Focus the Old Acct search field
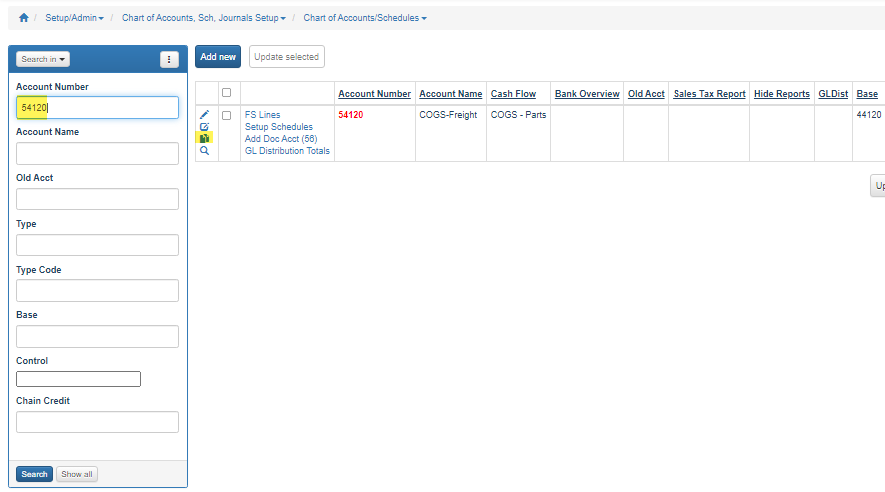Screen dimensions: 885x492 (97, 199)
